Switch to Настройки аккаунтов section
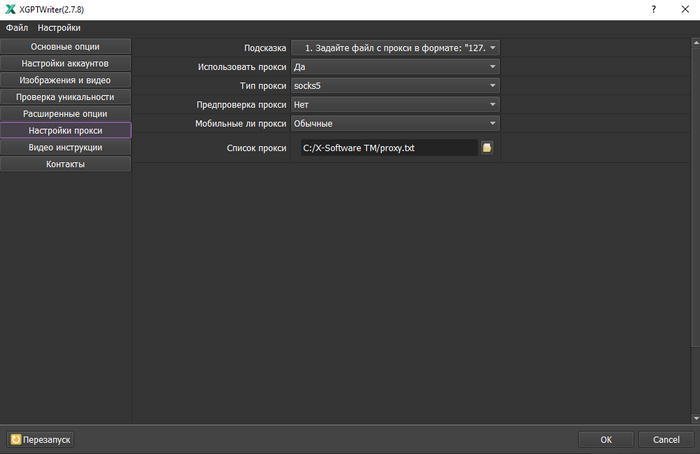This screenshot has width=700, height=454. [x=65, y=63]
